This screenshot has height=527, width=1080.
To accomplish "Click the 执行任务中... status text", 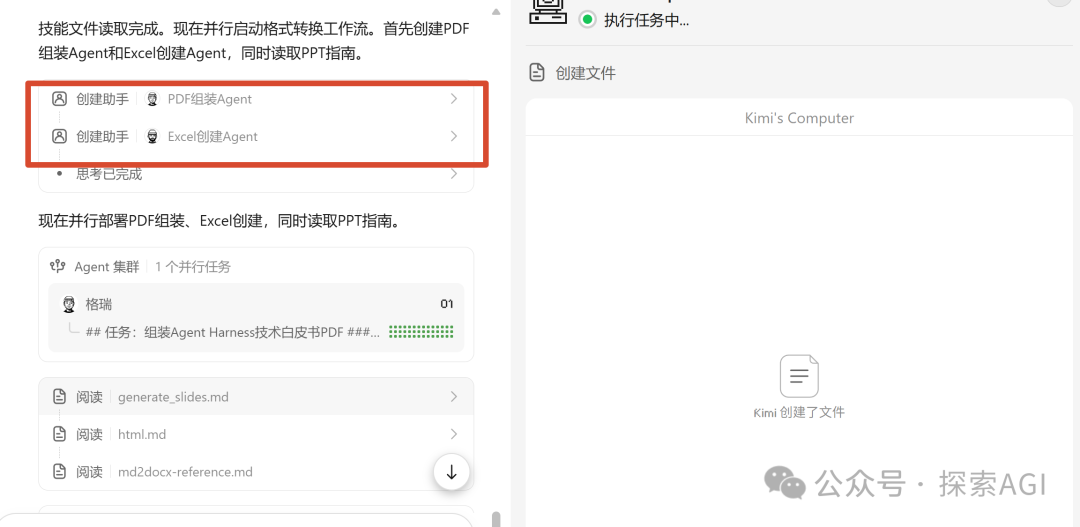I will [x=647, y=20].
